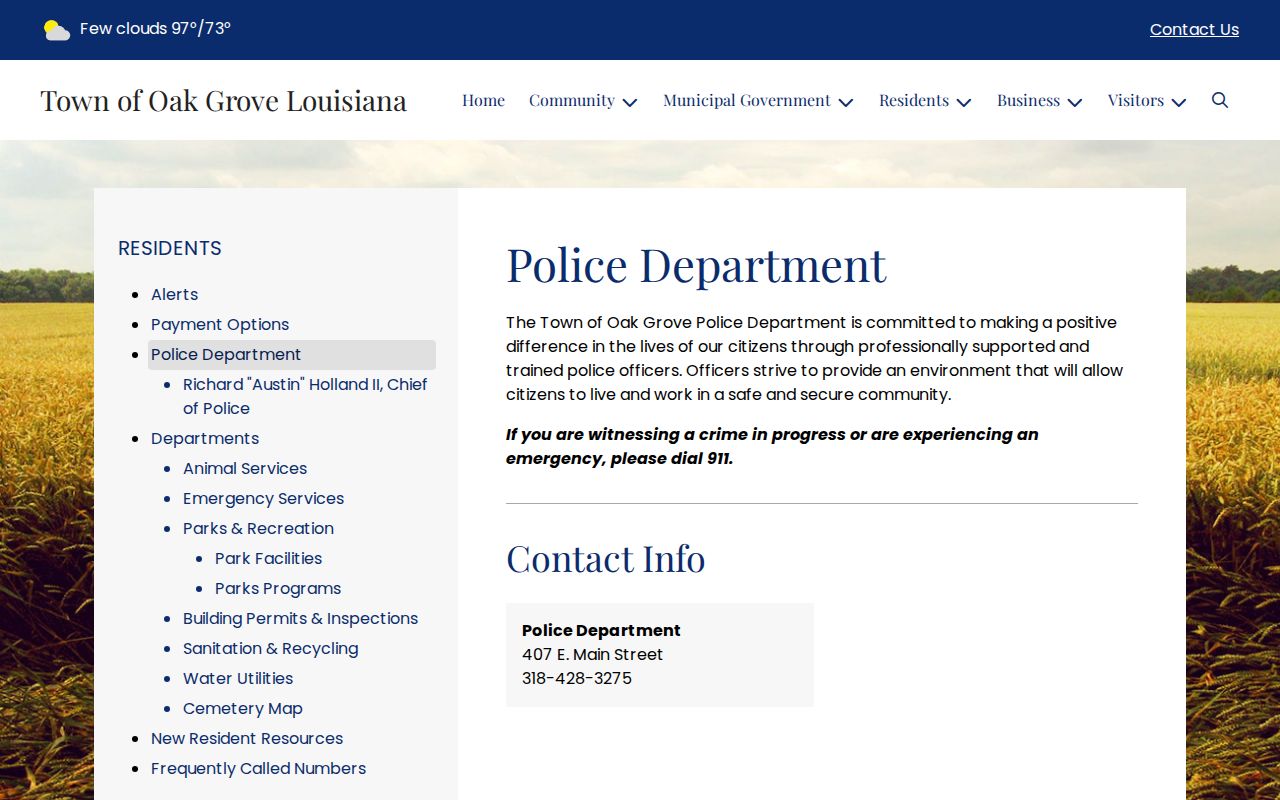Open the Water Utilities link
Viewport: 1280px width, 800px height.
(238, 678)
